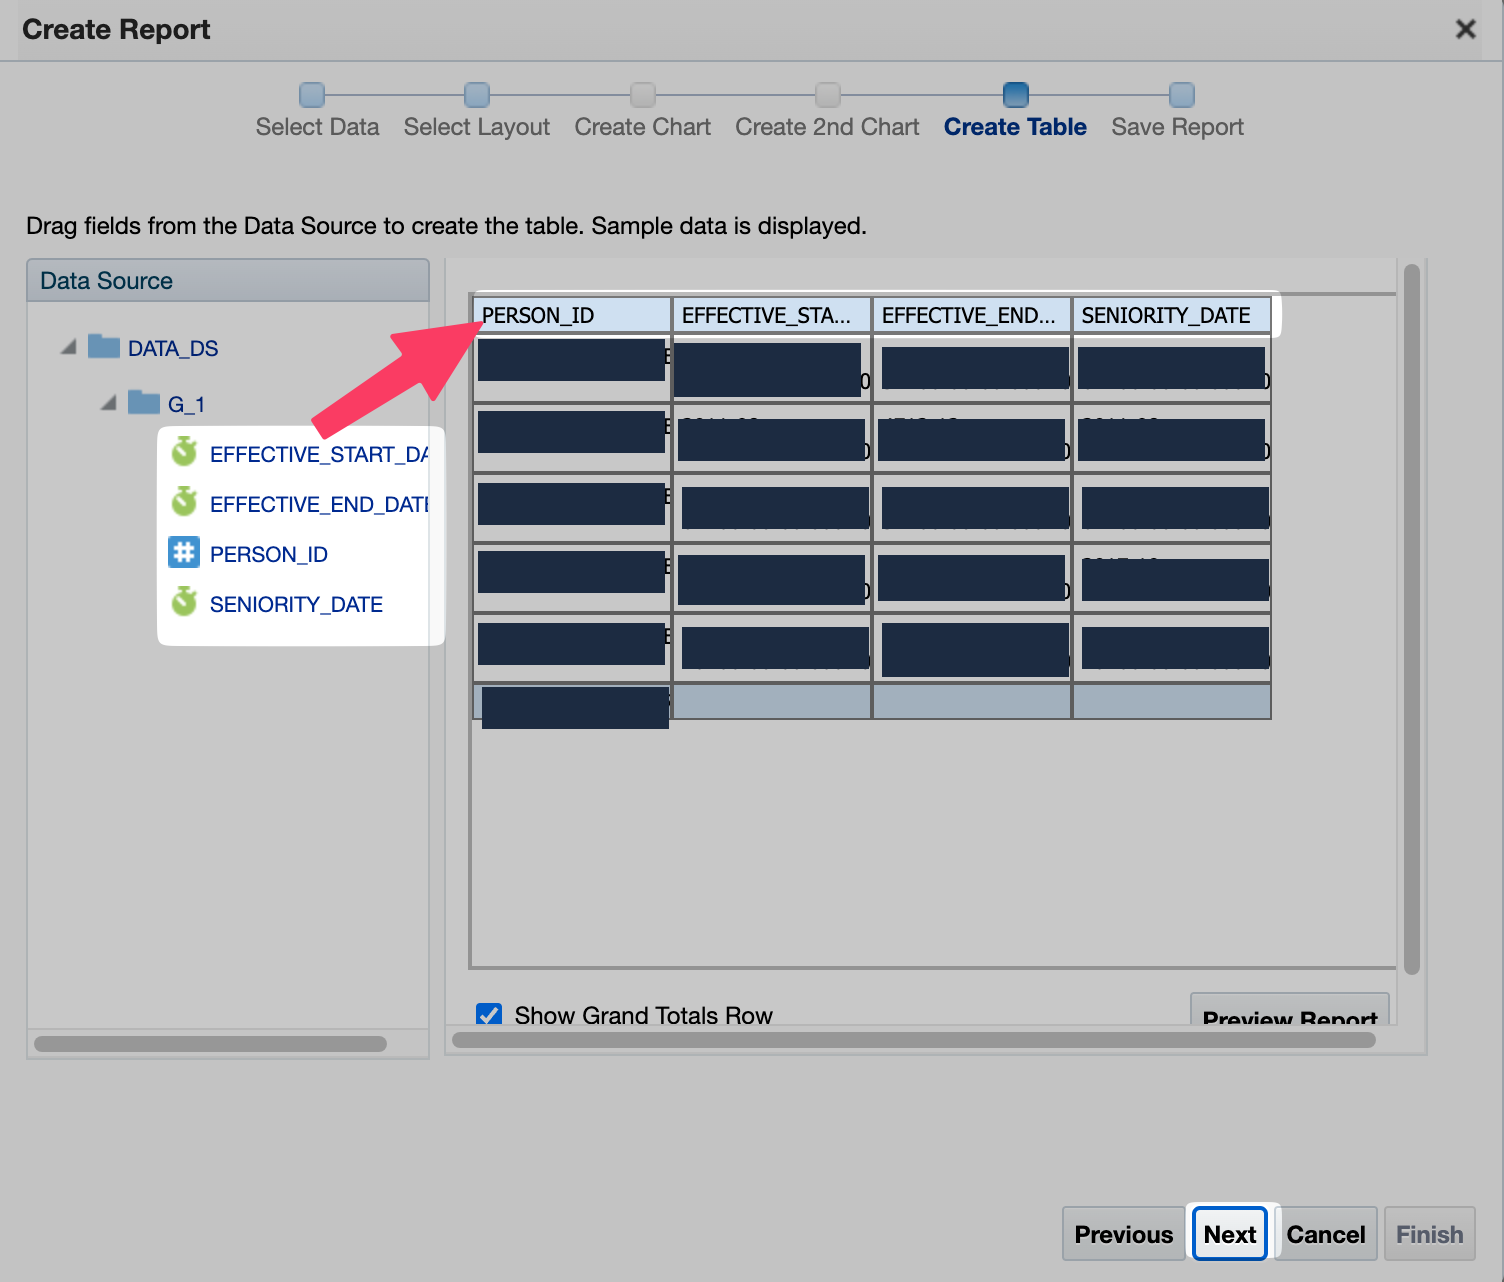Click the Data Source panel header

tap(228, 281)
